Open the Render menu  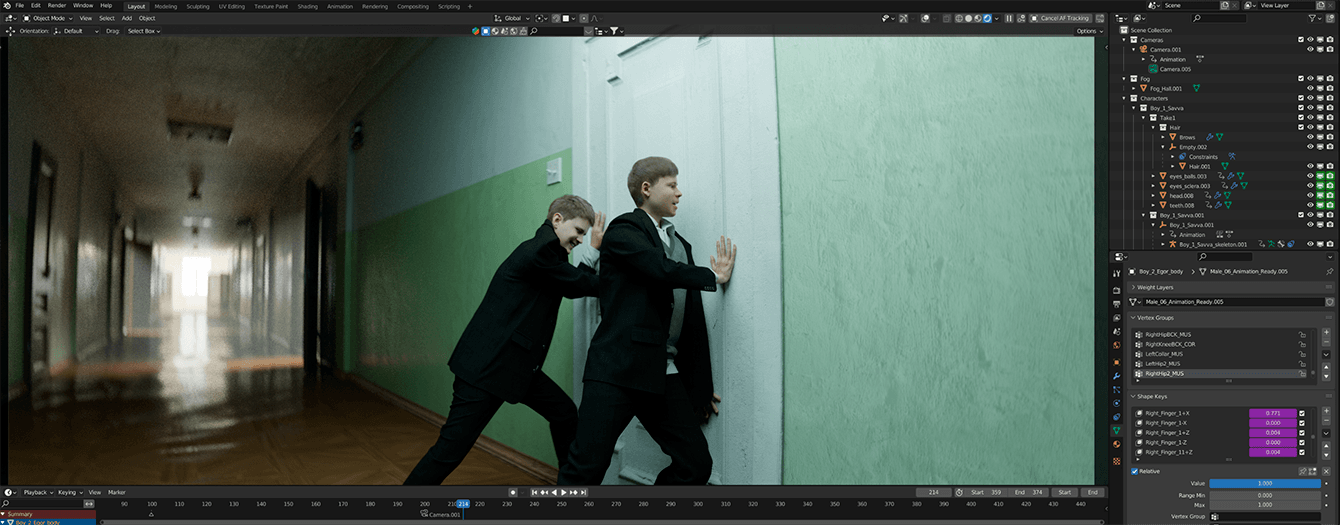57,6
